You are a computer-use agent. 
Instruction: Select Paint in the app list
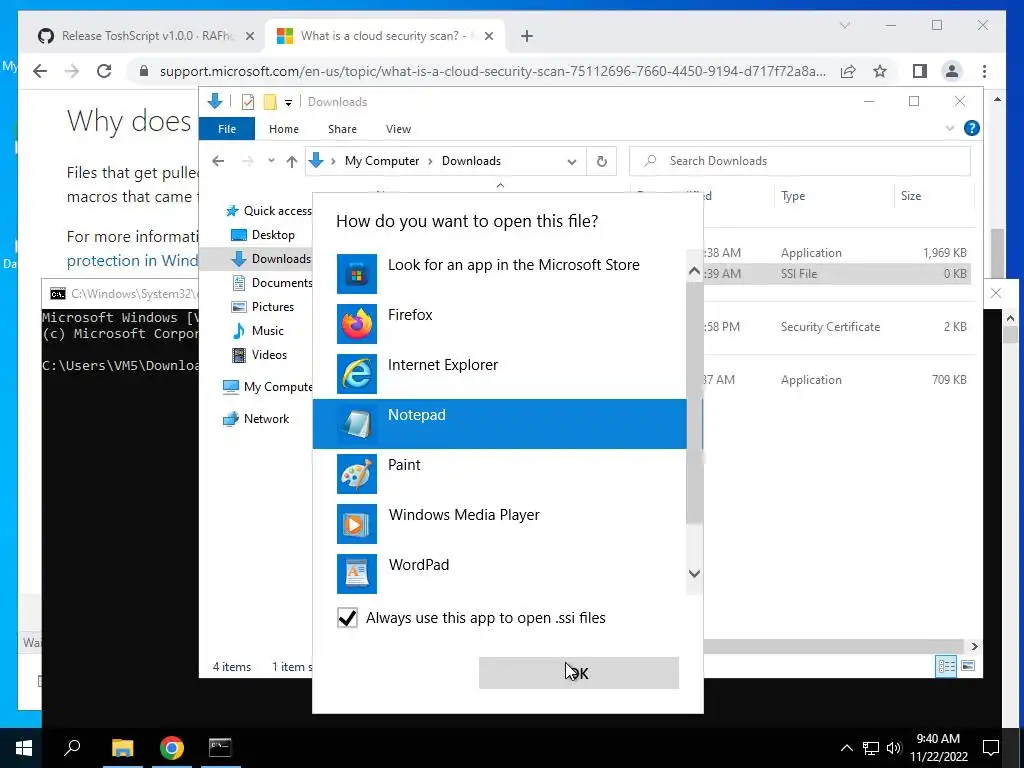[x=500, y=473]
